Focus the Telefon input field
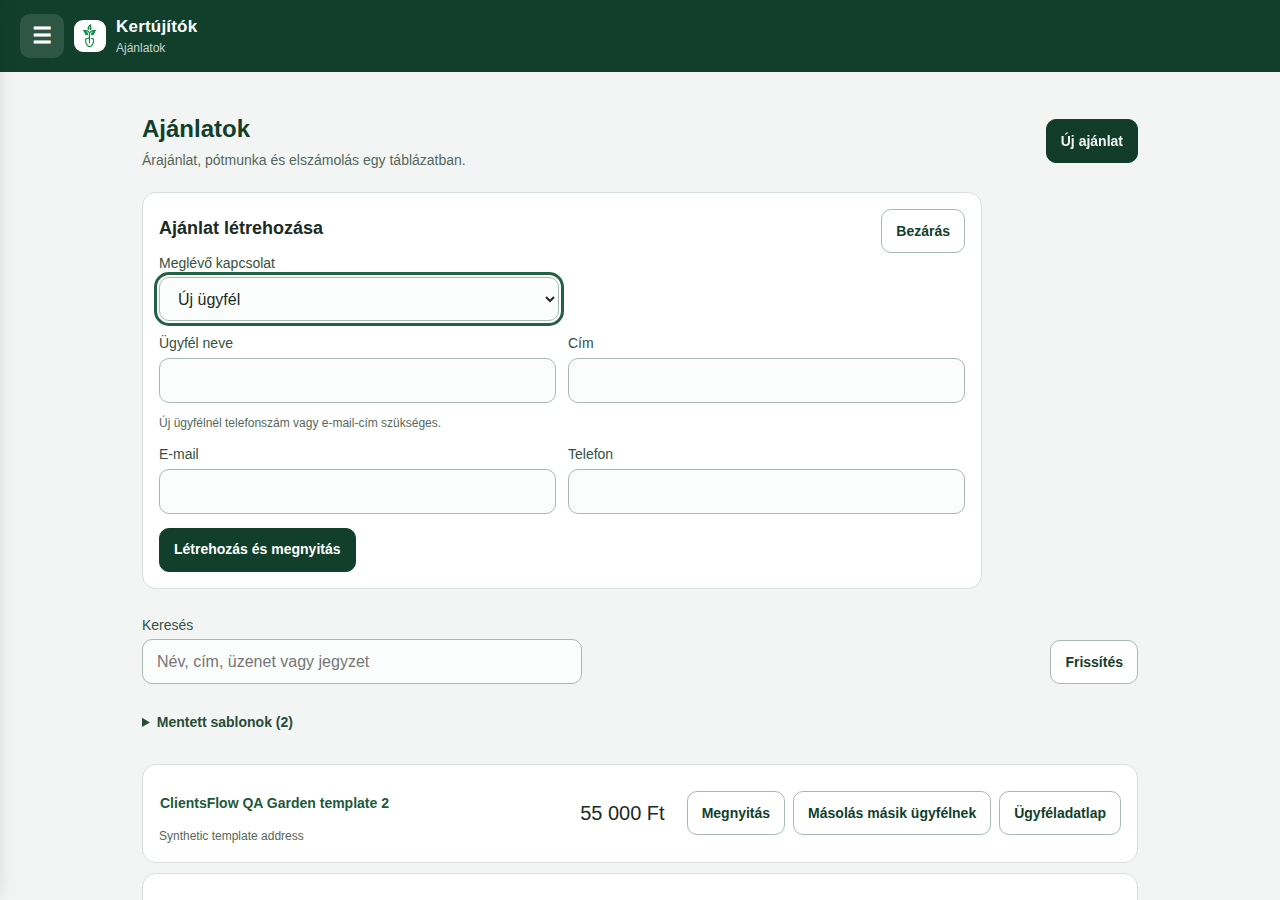This screenshot has height=900, width=1280. pos(766,492)
